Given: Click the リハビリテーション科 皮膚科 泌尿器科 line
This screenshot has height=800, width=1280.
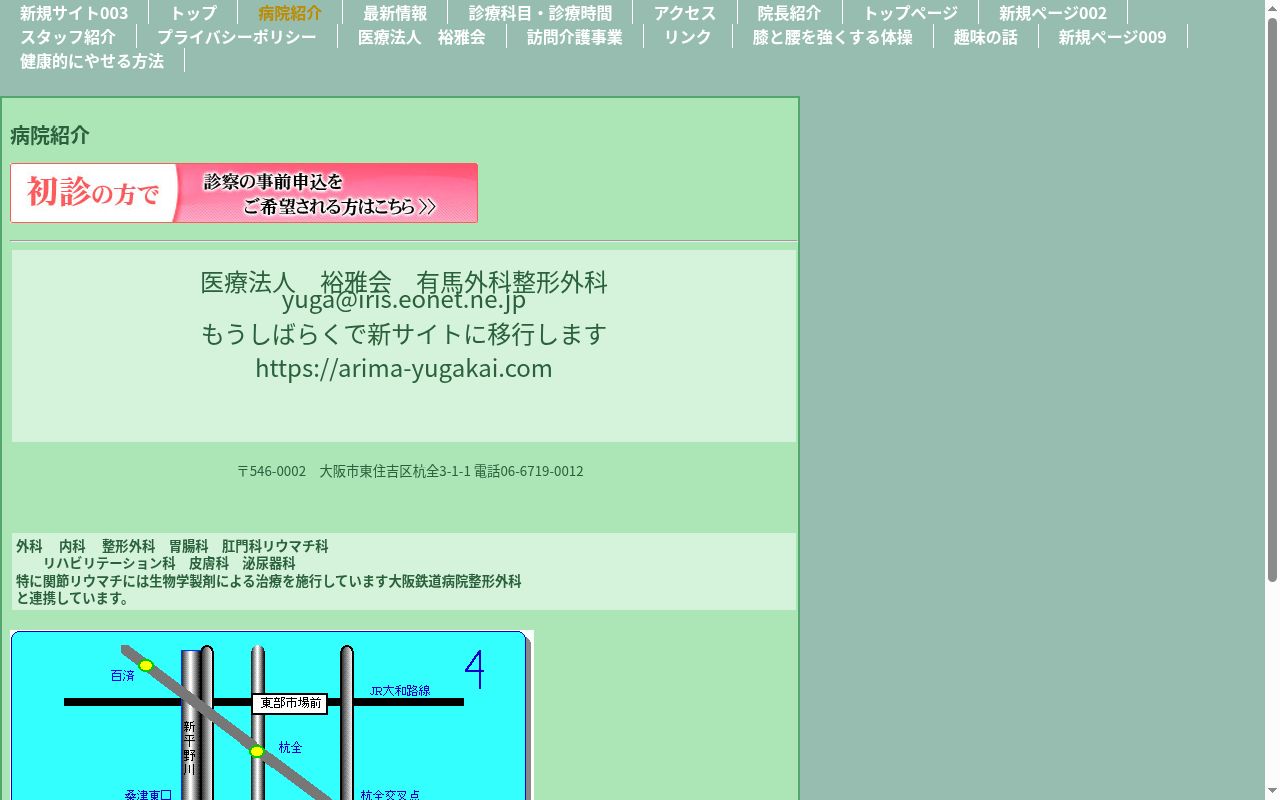Looking at the screenshot, I should (x=169, y=563).
